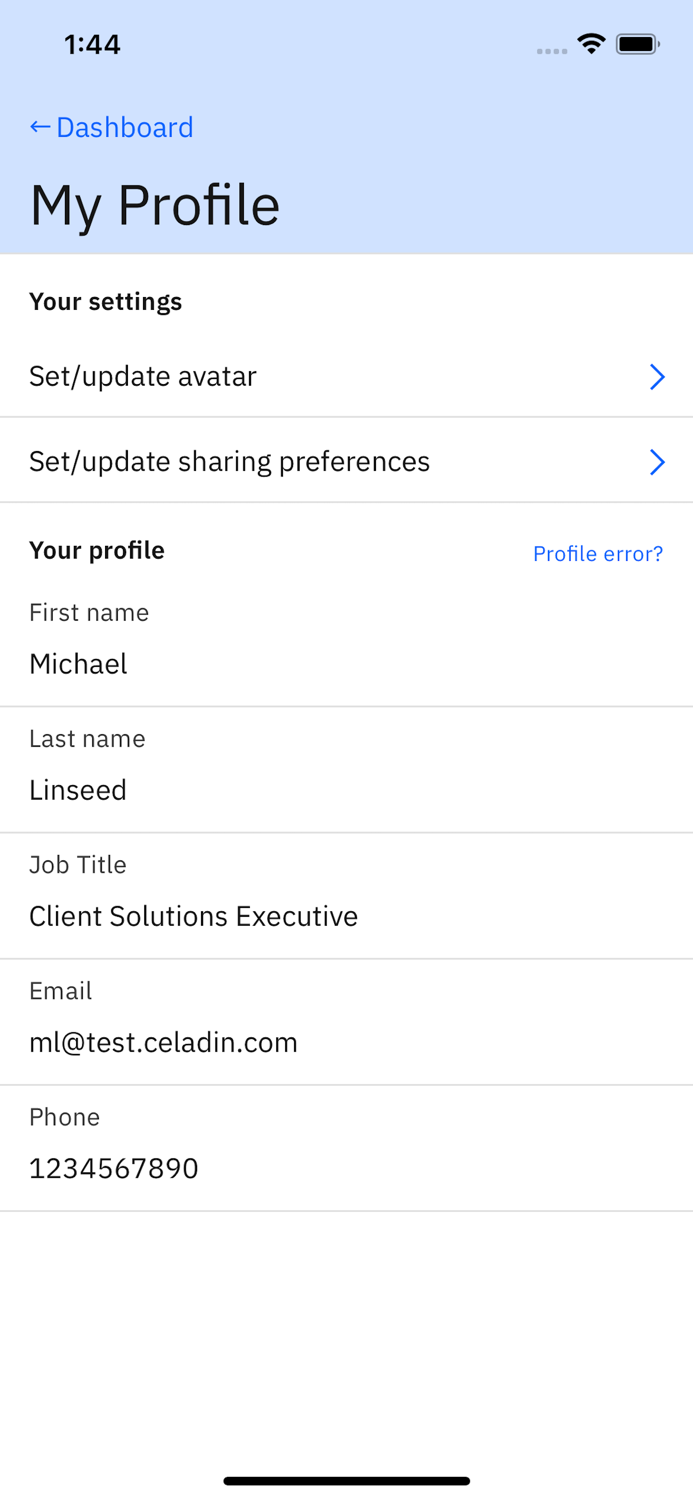693x1500 pixels.
Task: Tap the back arrow icon beside Dashboard
Action: pos(40,127)
